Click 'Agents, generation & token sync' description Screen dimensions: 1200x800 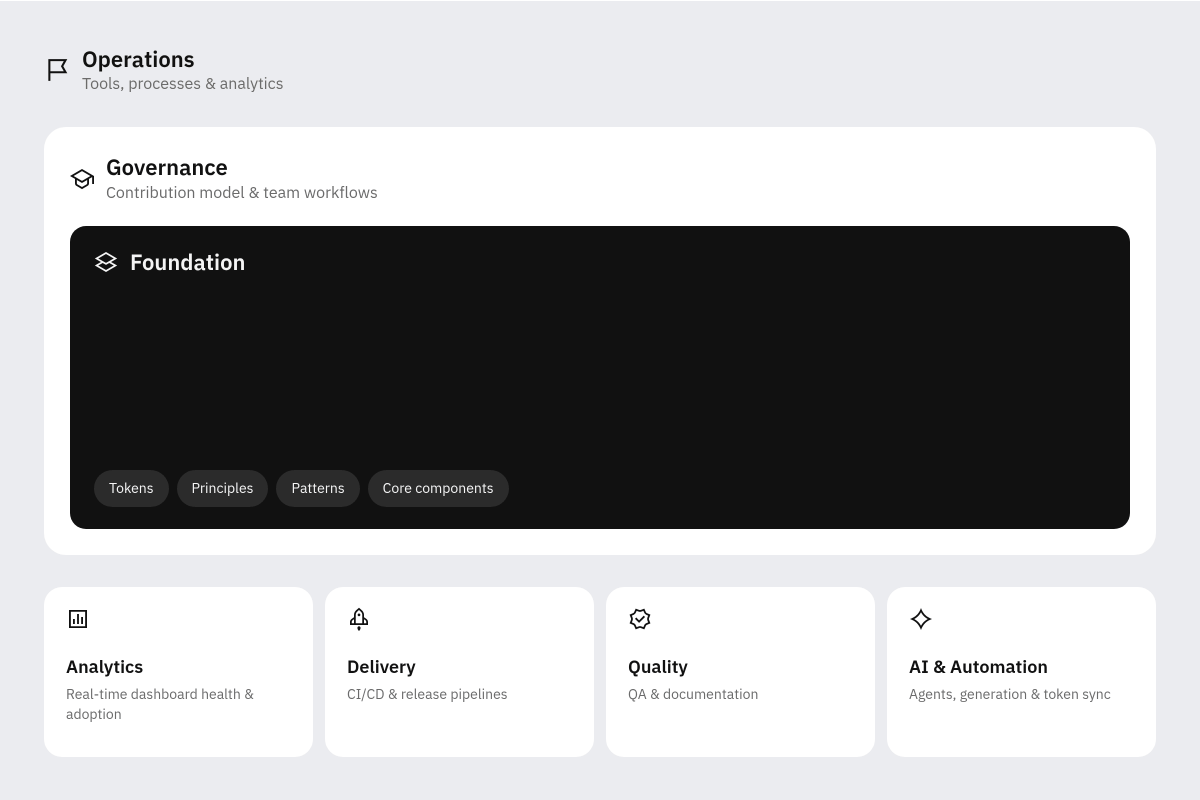(1010, 694)
